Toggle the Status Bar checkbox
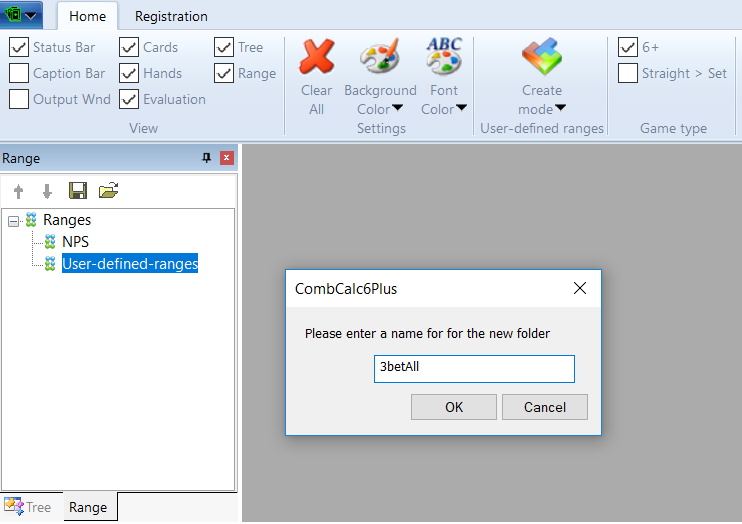Viewport: 742px width, 524px height. click(x=19, y=47)
